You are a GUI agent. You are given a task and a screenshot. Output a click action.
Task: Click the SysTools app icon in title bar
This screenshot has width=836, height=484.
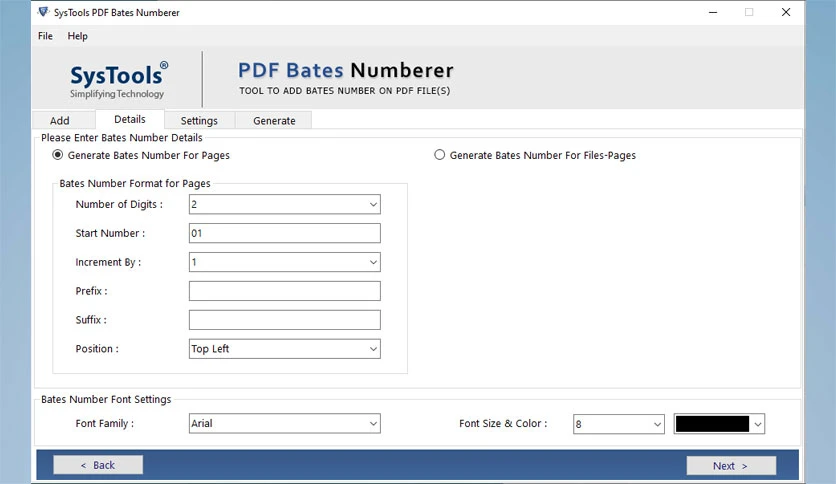coord(43,12)
